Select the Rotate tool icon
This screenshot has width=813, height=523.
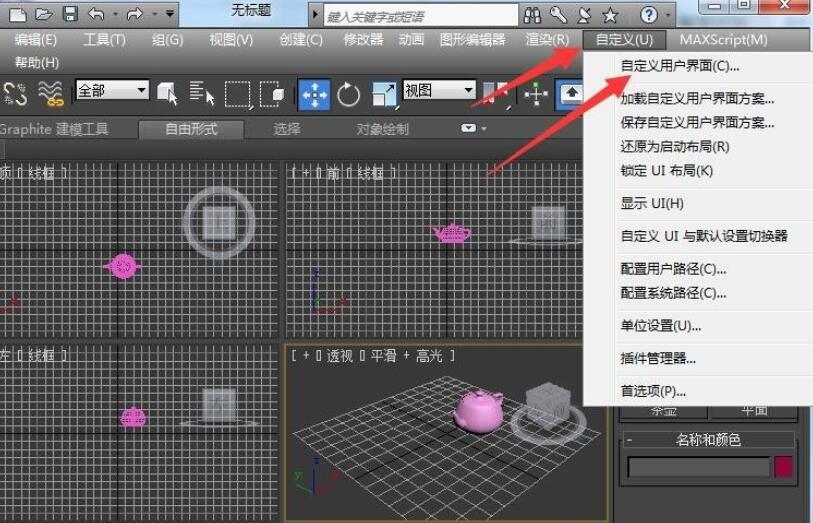tap(348, 95)
